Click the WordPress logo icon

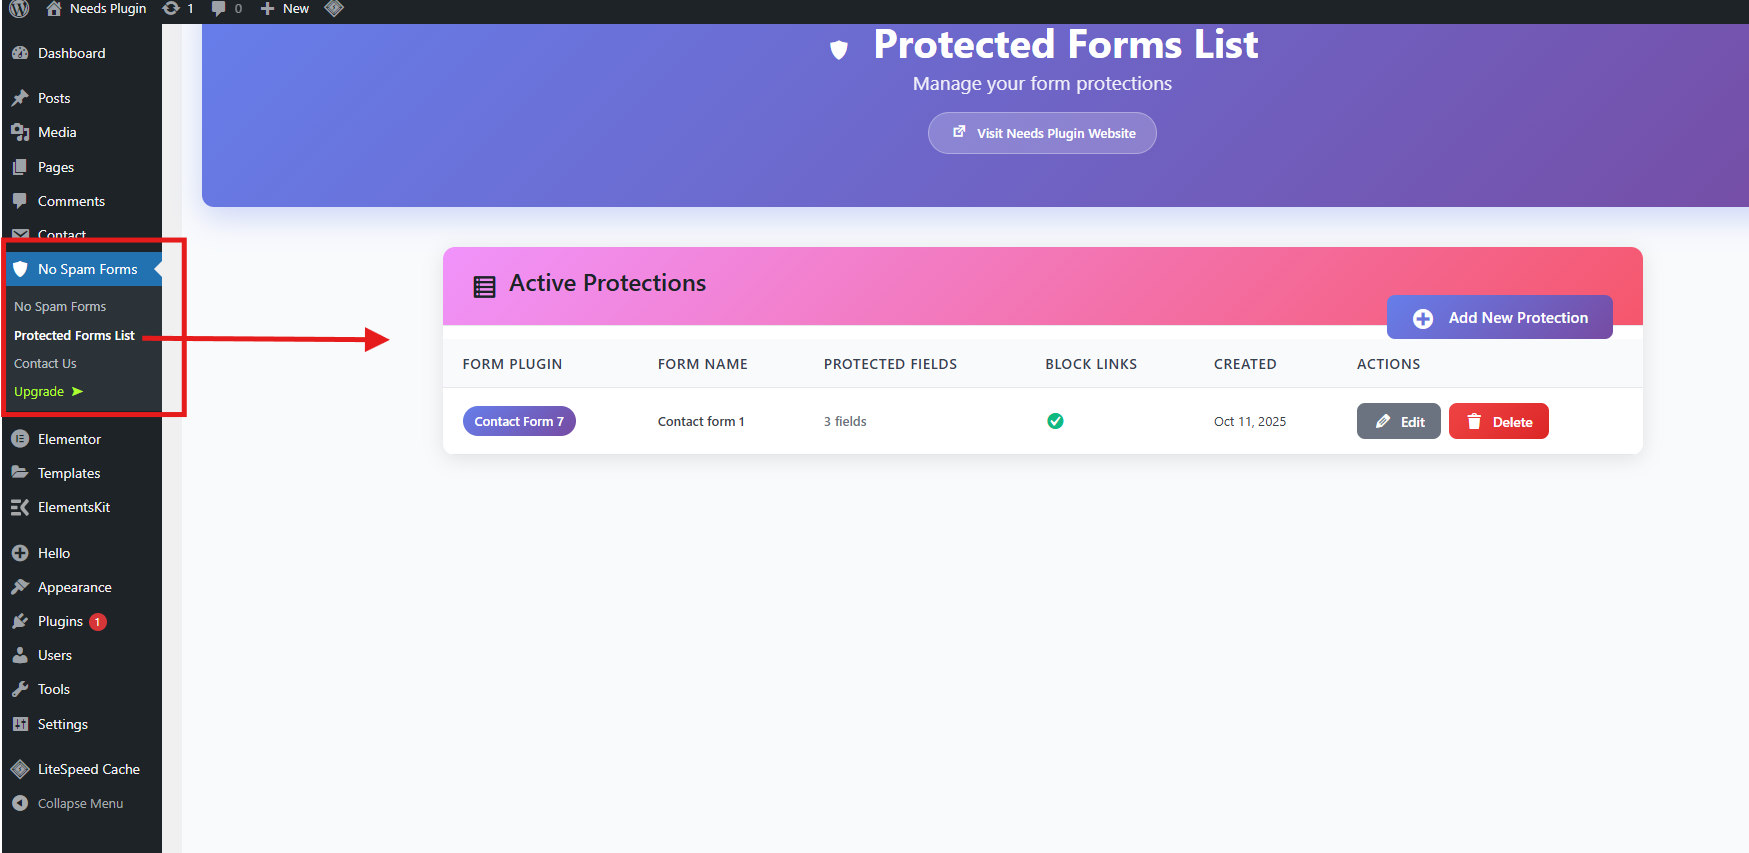point(20,9)
